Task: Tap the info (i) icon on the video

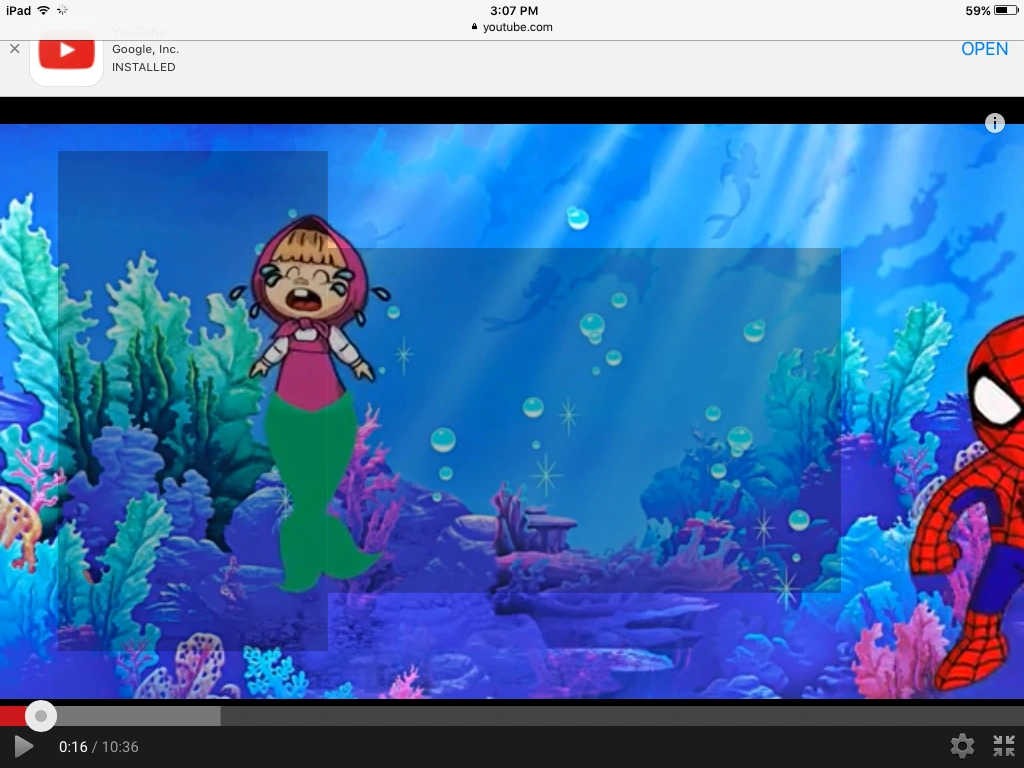Action: [x=995, y=123]
